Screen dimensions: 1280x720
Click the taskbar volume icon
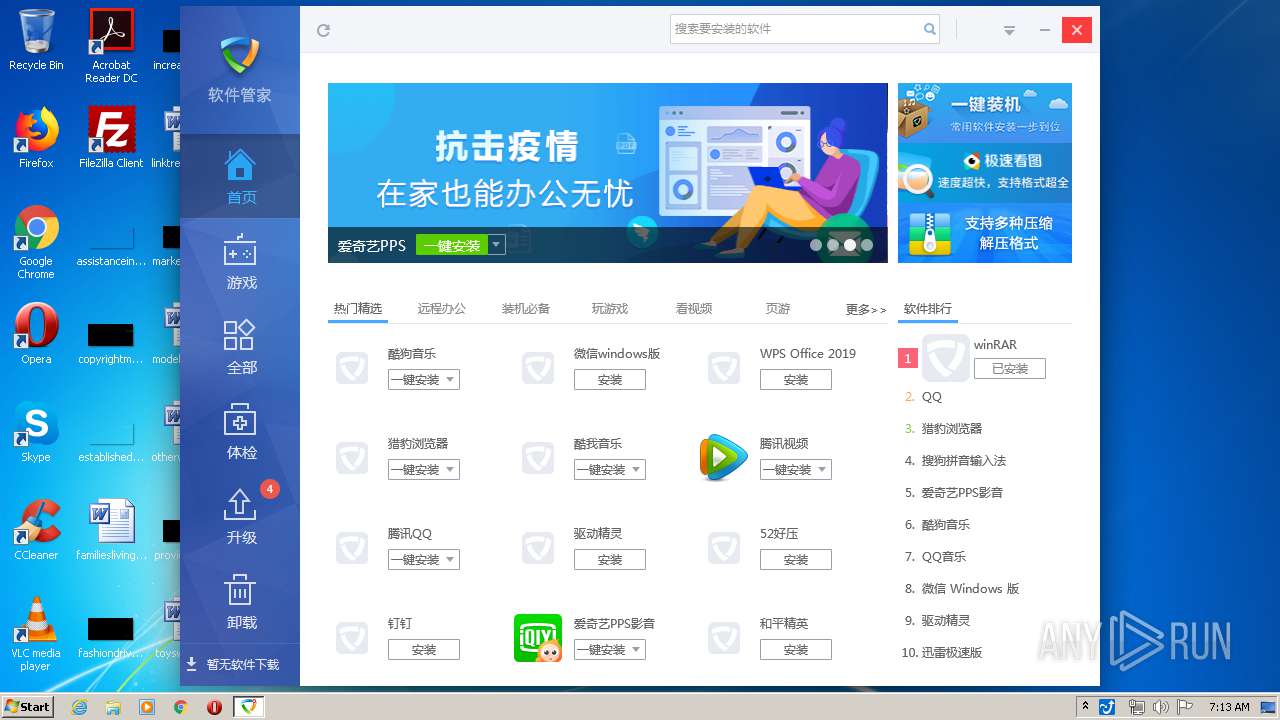pos(1160,707)
